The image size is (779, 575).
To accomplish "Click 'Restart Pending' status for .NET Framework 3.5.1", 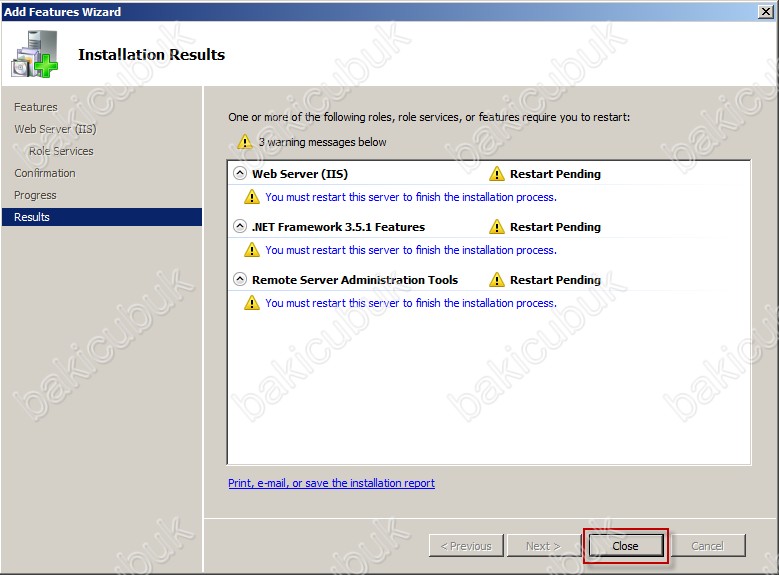I will [x=555, y=227].
